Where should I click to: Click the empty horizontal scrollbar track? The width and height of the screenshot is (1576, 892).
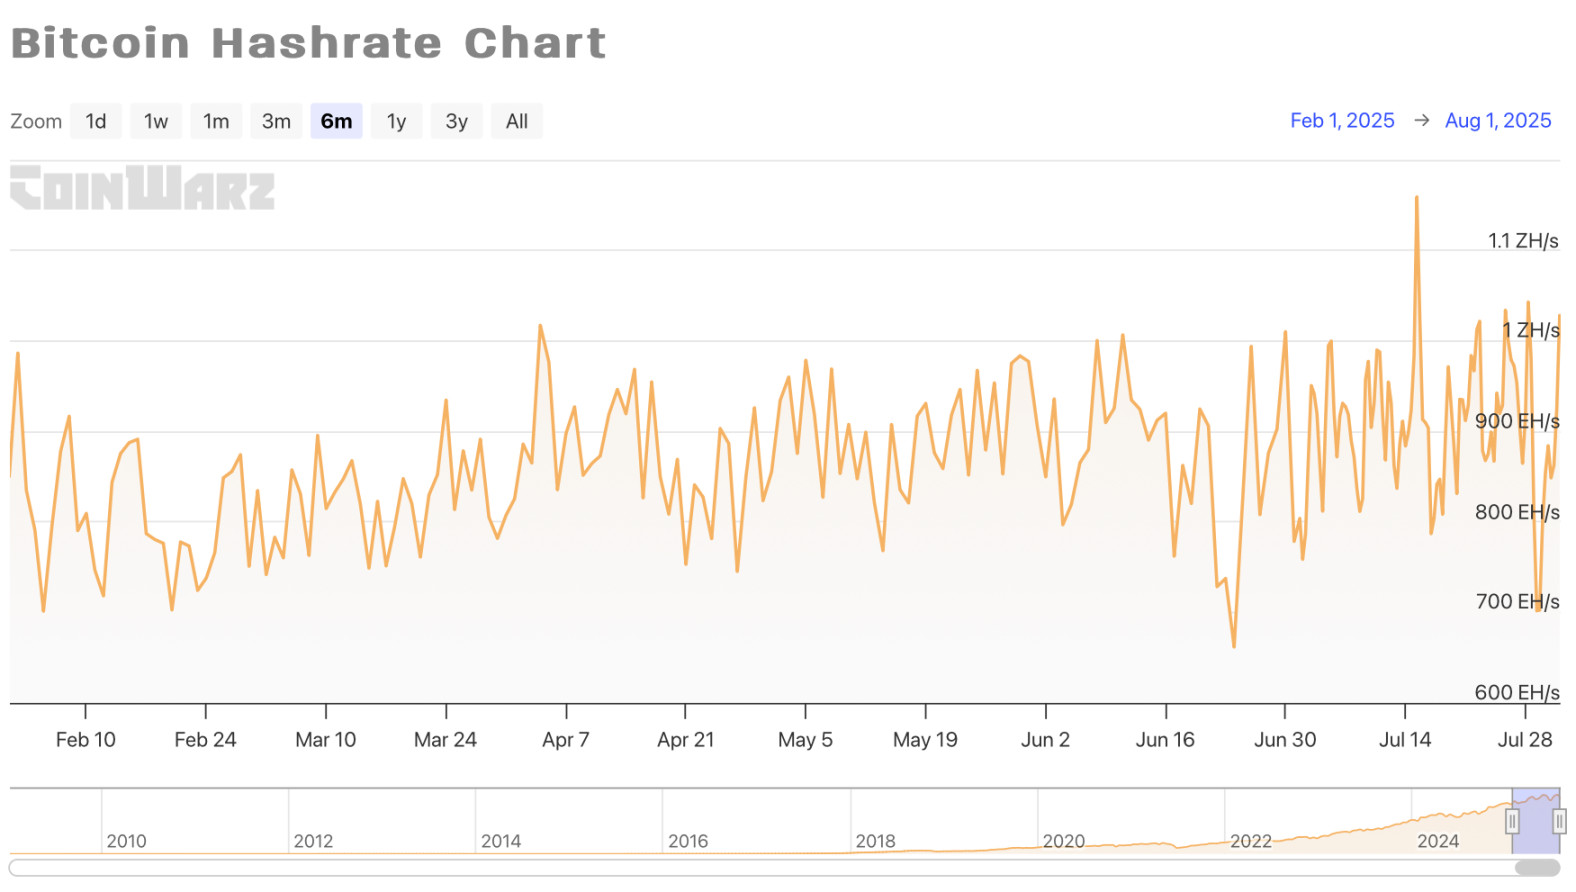point(700,868)
